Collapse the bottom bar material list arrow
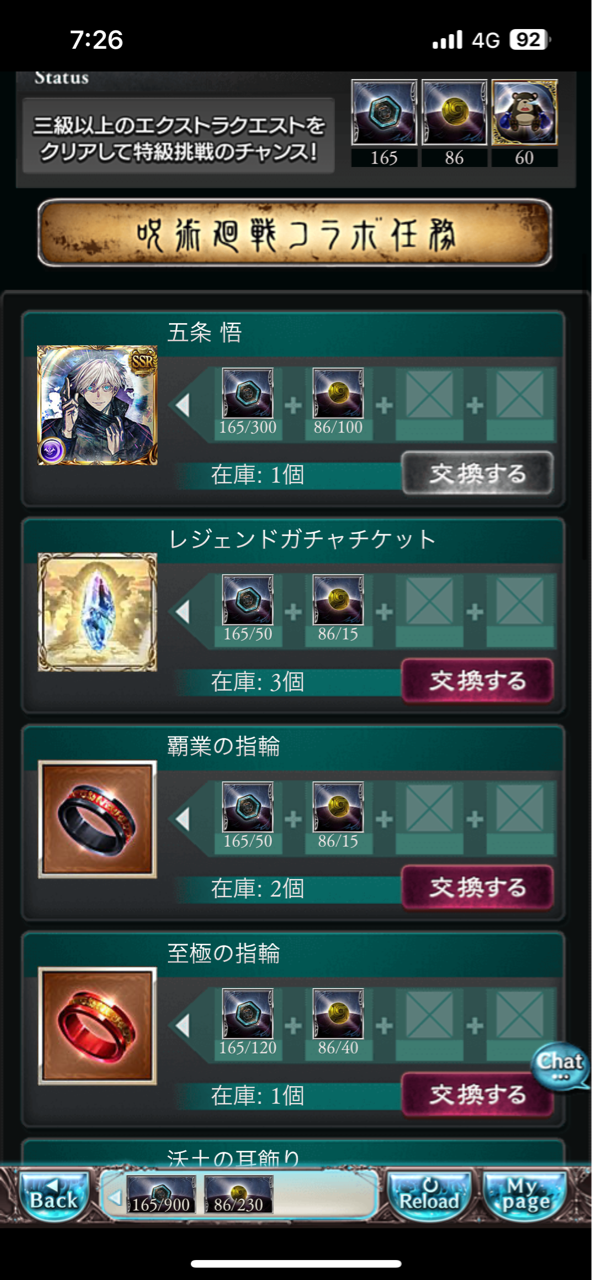The image size is (592, 1280). (x=114, y=1196)
